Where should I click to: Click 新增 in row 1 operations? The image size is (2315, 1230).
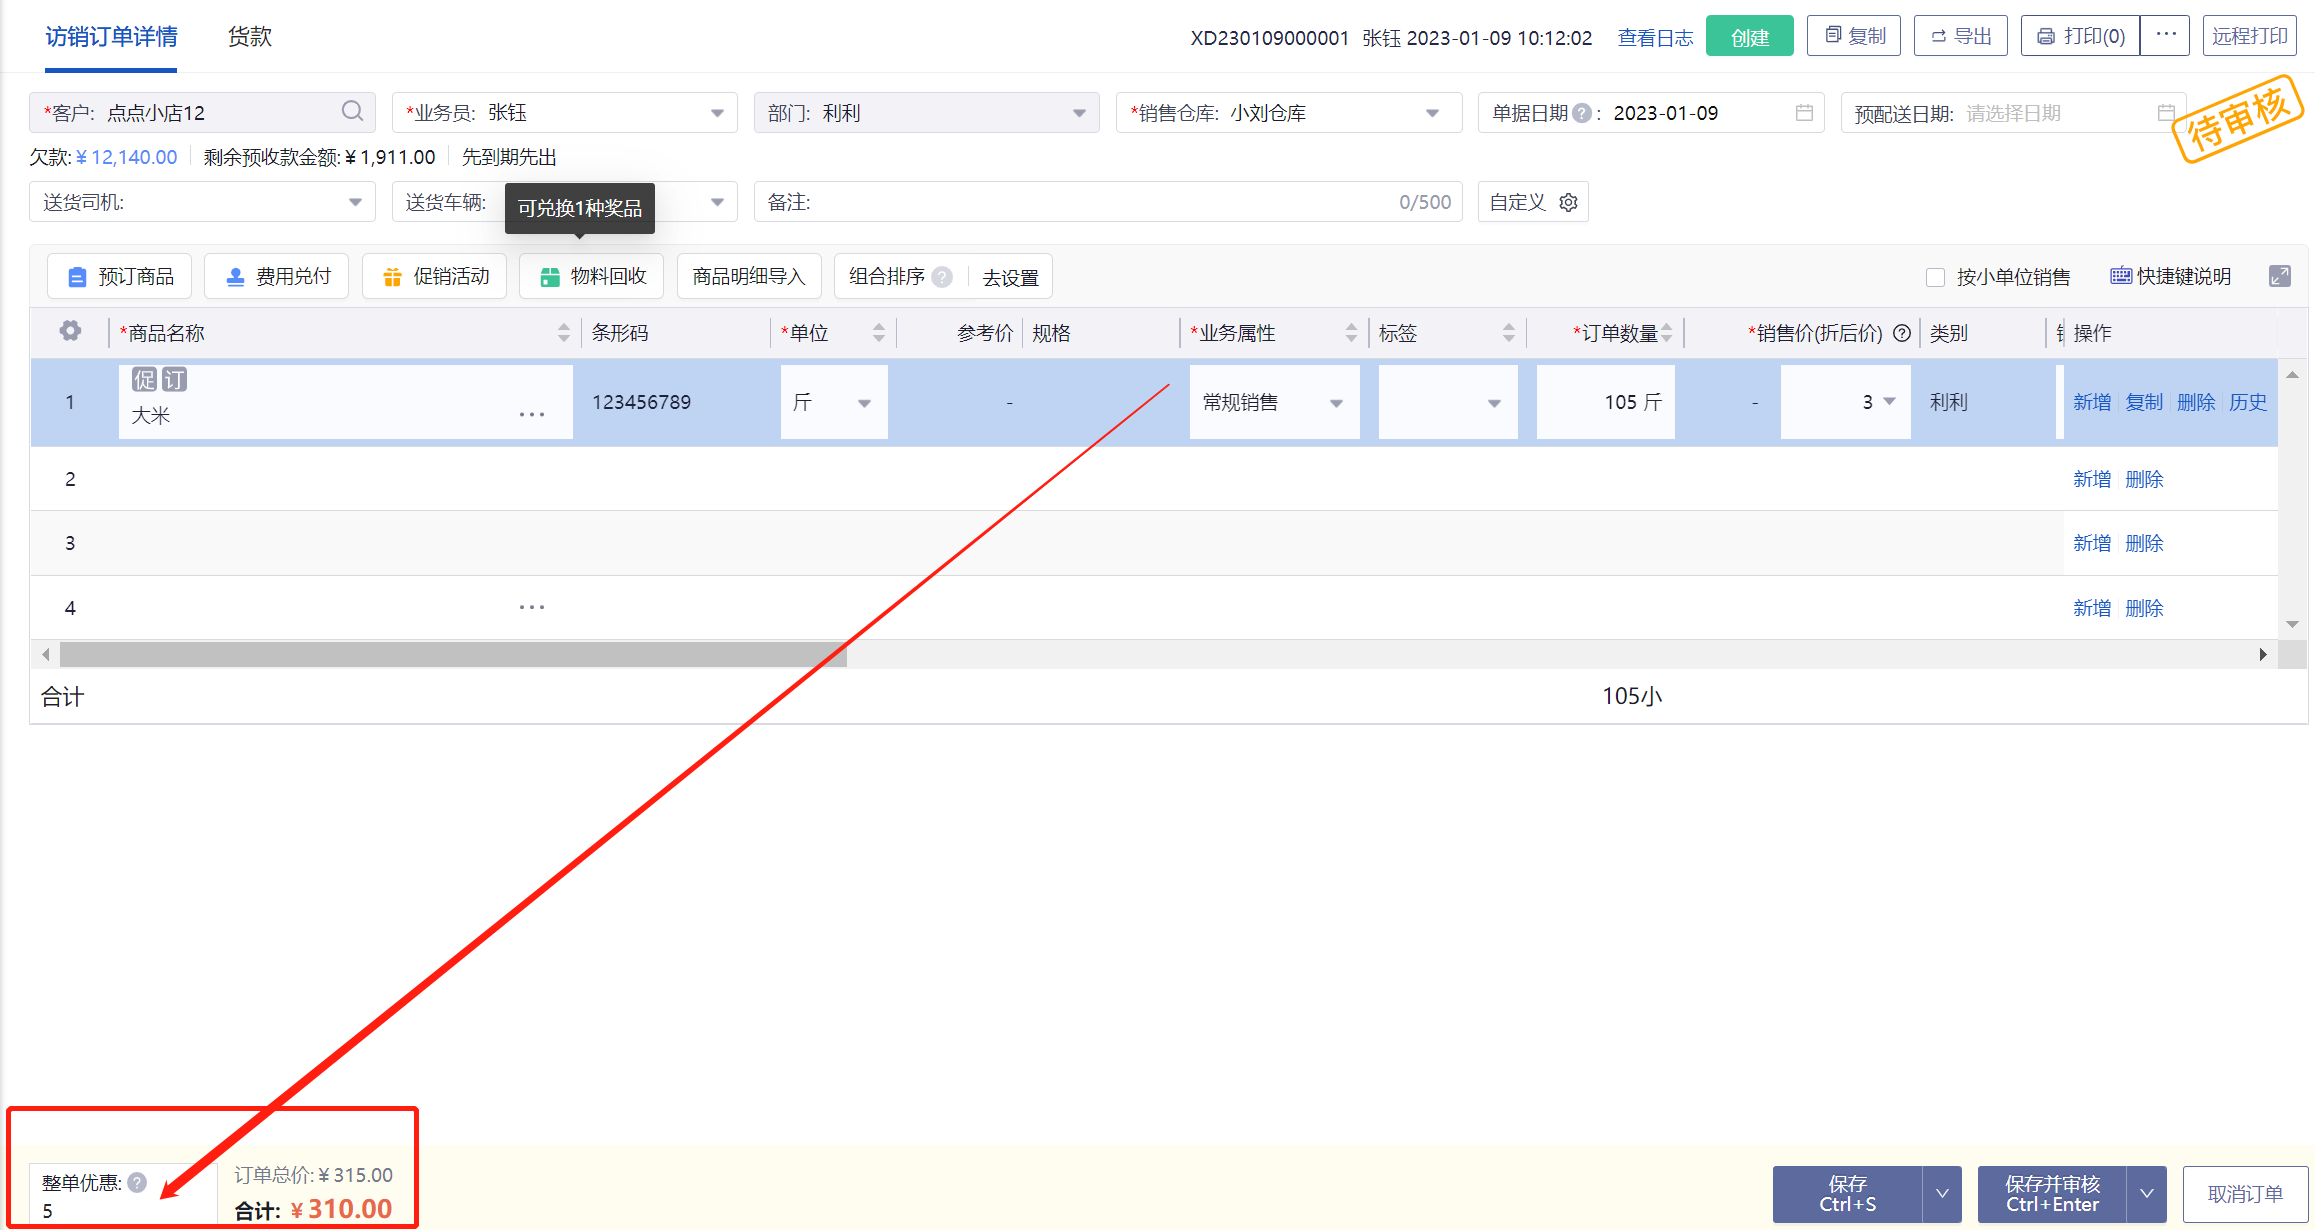coord(2092,402)
